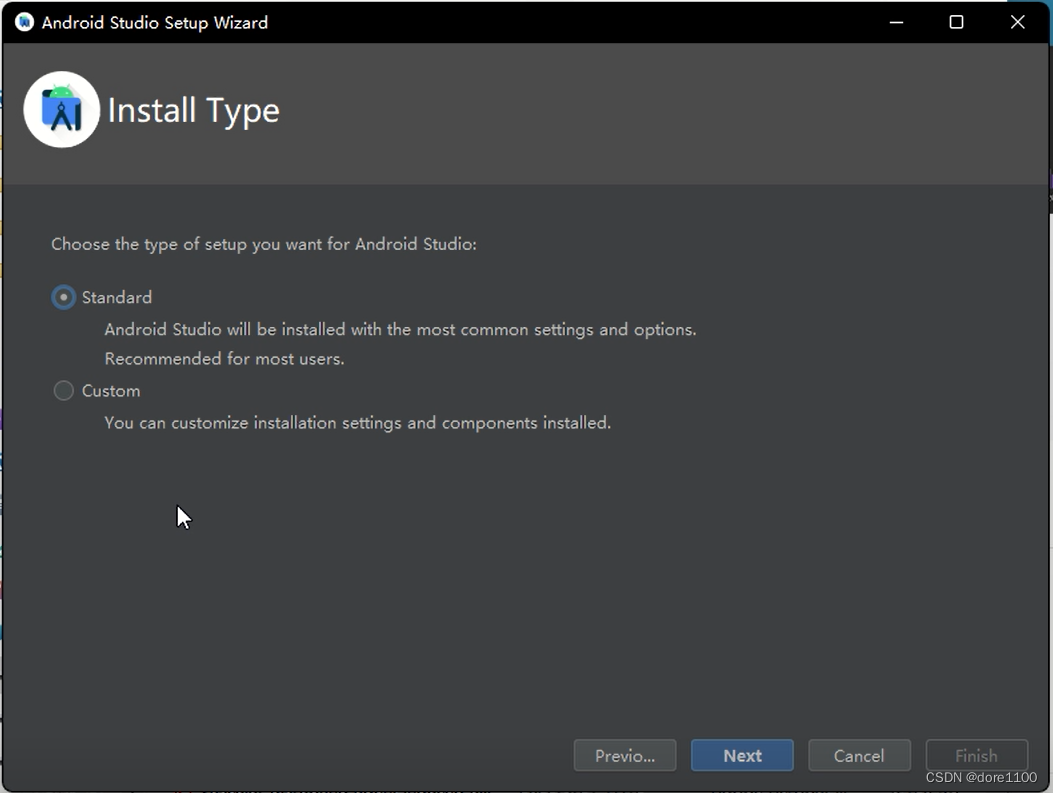The image size is (1053, 793).
Task: Click the 'Install Type' heading text
Action: (193, 111)
